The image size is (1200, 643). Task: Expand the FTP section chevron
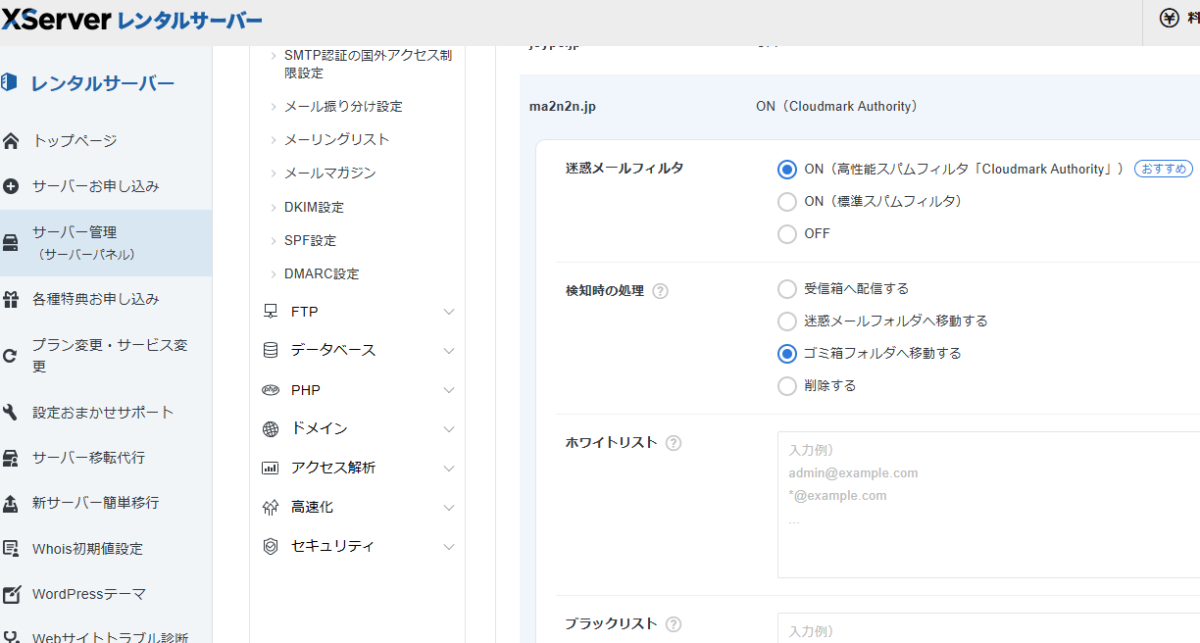[x=449, y=311]
